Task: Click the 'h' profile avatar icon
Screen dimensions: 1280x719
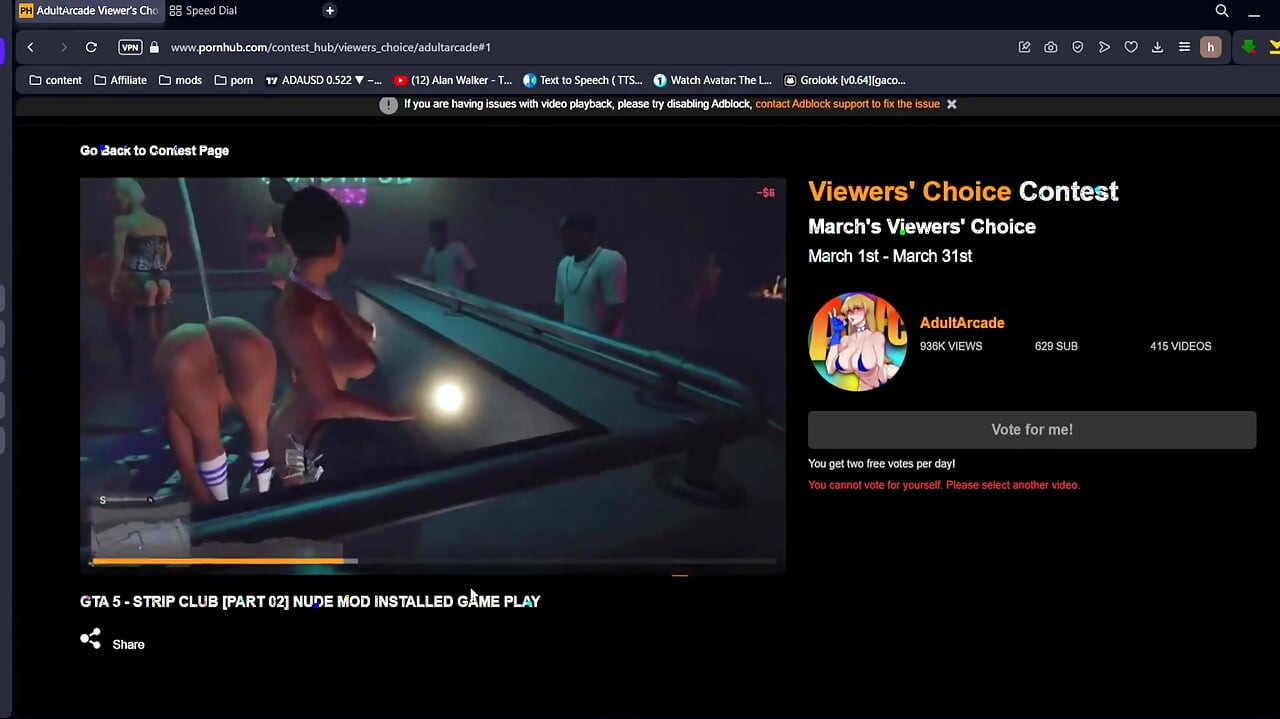Action: coord(1211,47)
